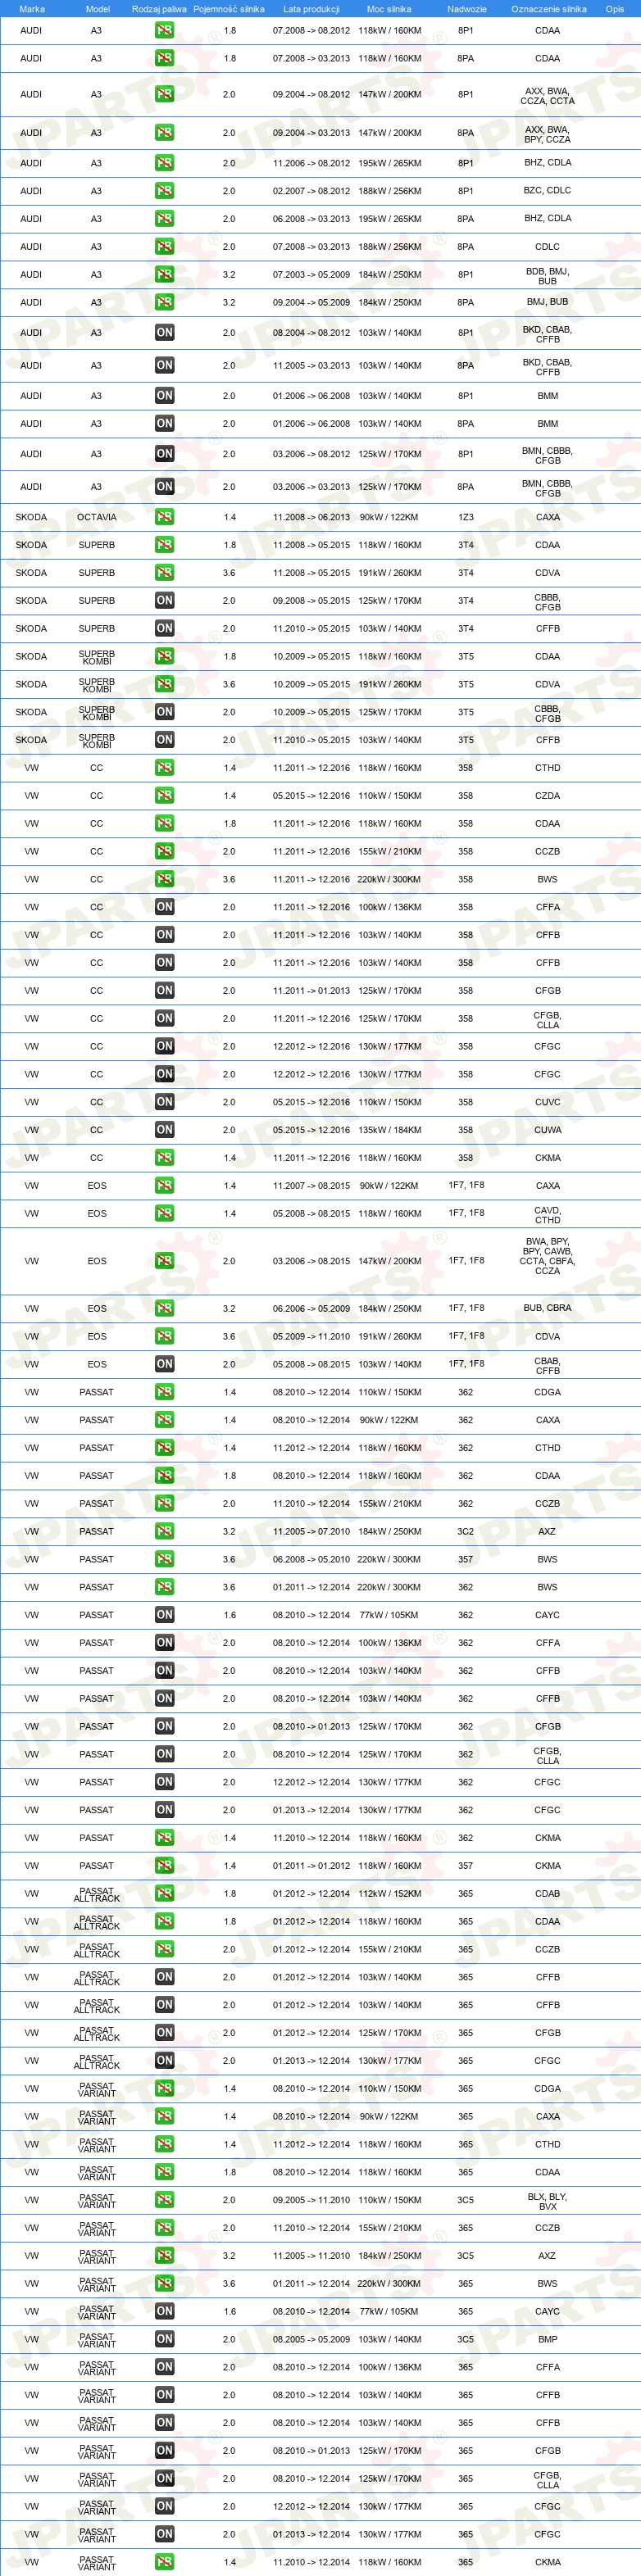Click ON icon in Passat Variant BMP row

[x=164, y=2339]
